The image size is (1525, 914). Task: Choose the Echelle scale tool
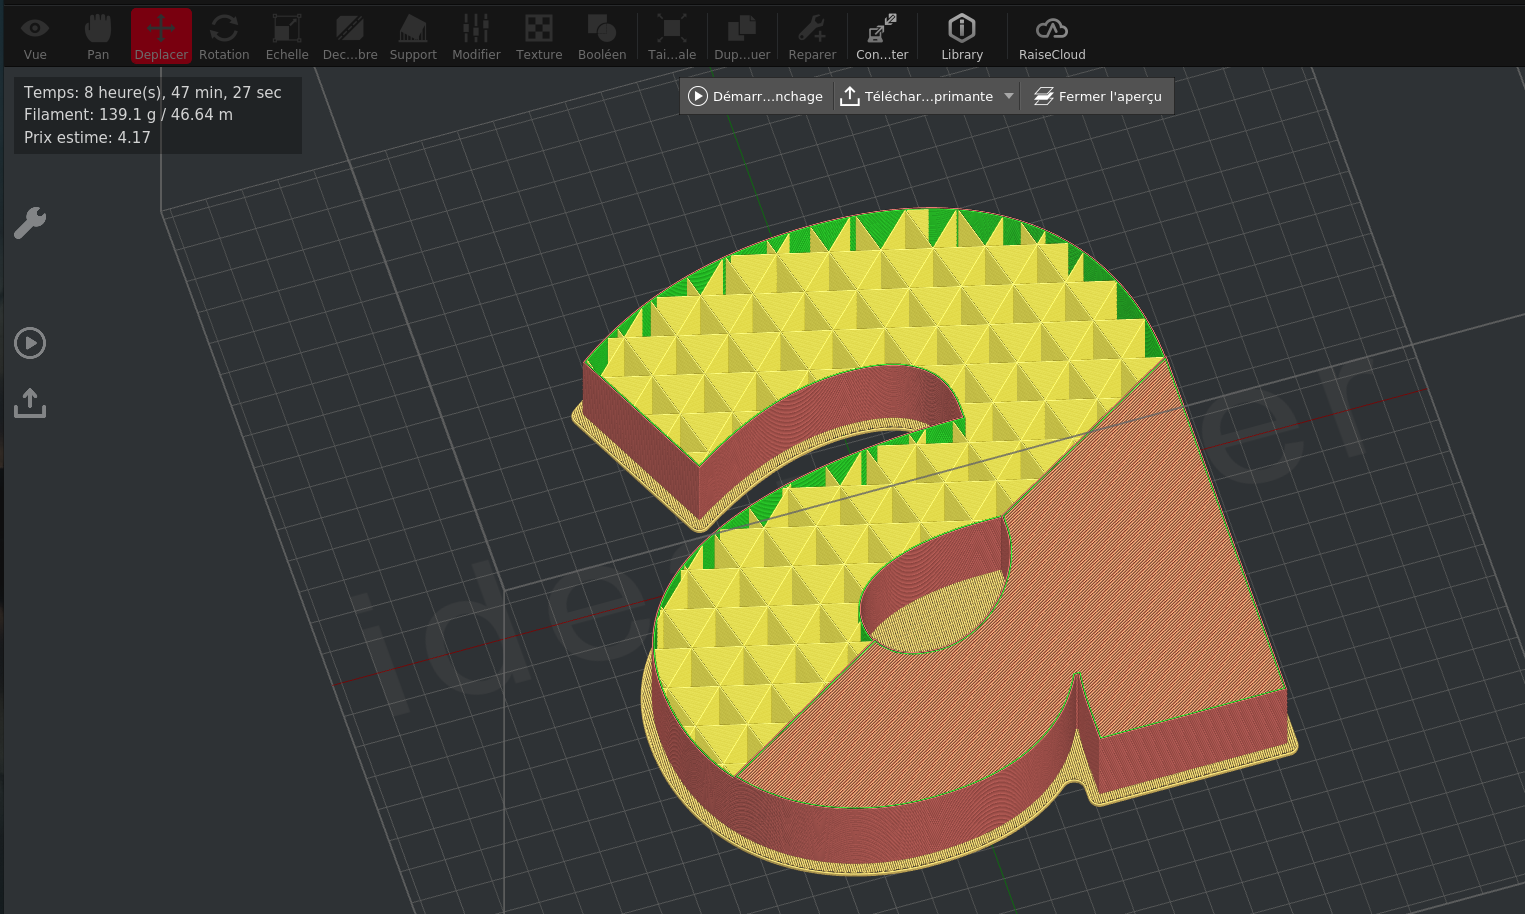[x=287, y=37]
